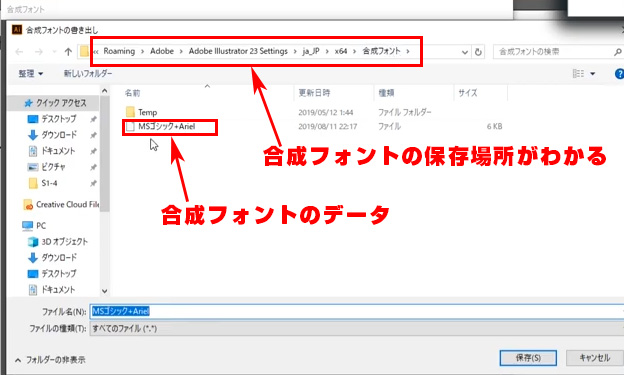Click navigation pane scroll down arrow
Image resolution: width=624 pixels, height=375 pixels.
105,291
